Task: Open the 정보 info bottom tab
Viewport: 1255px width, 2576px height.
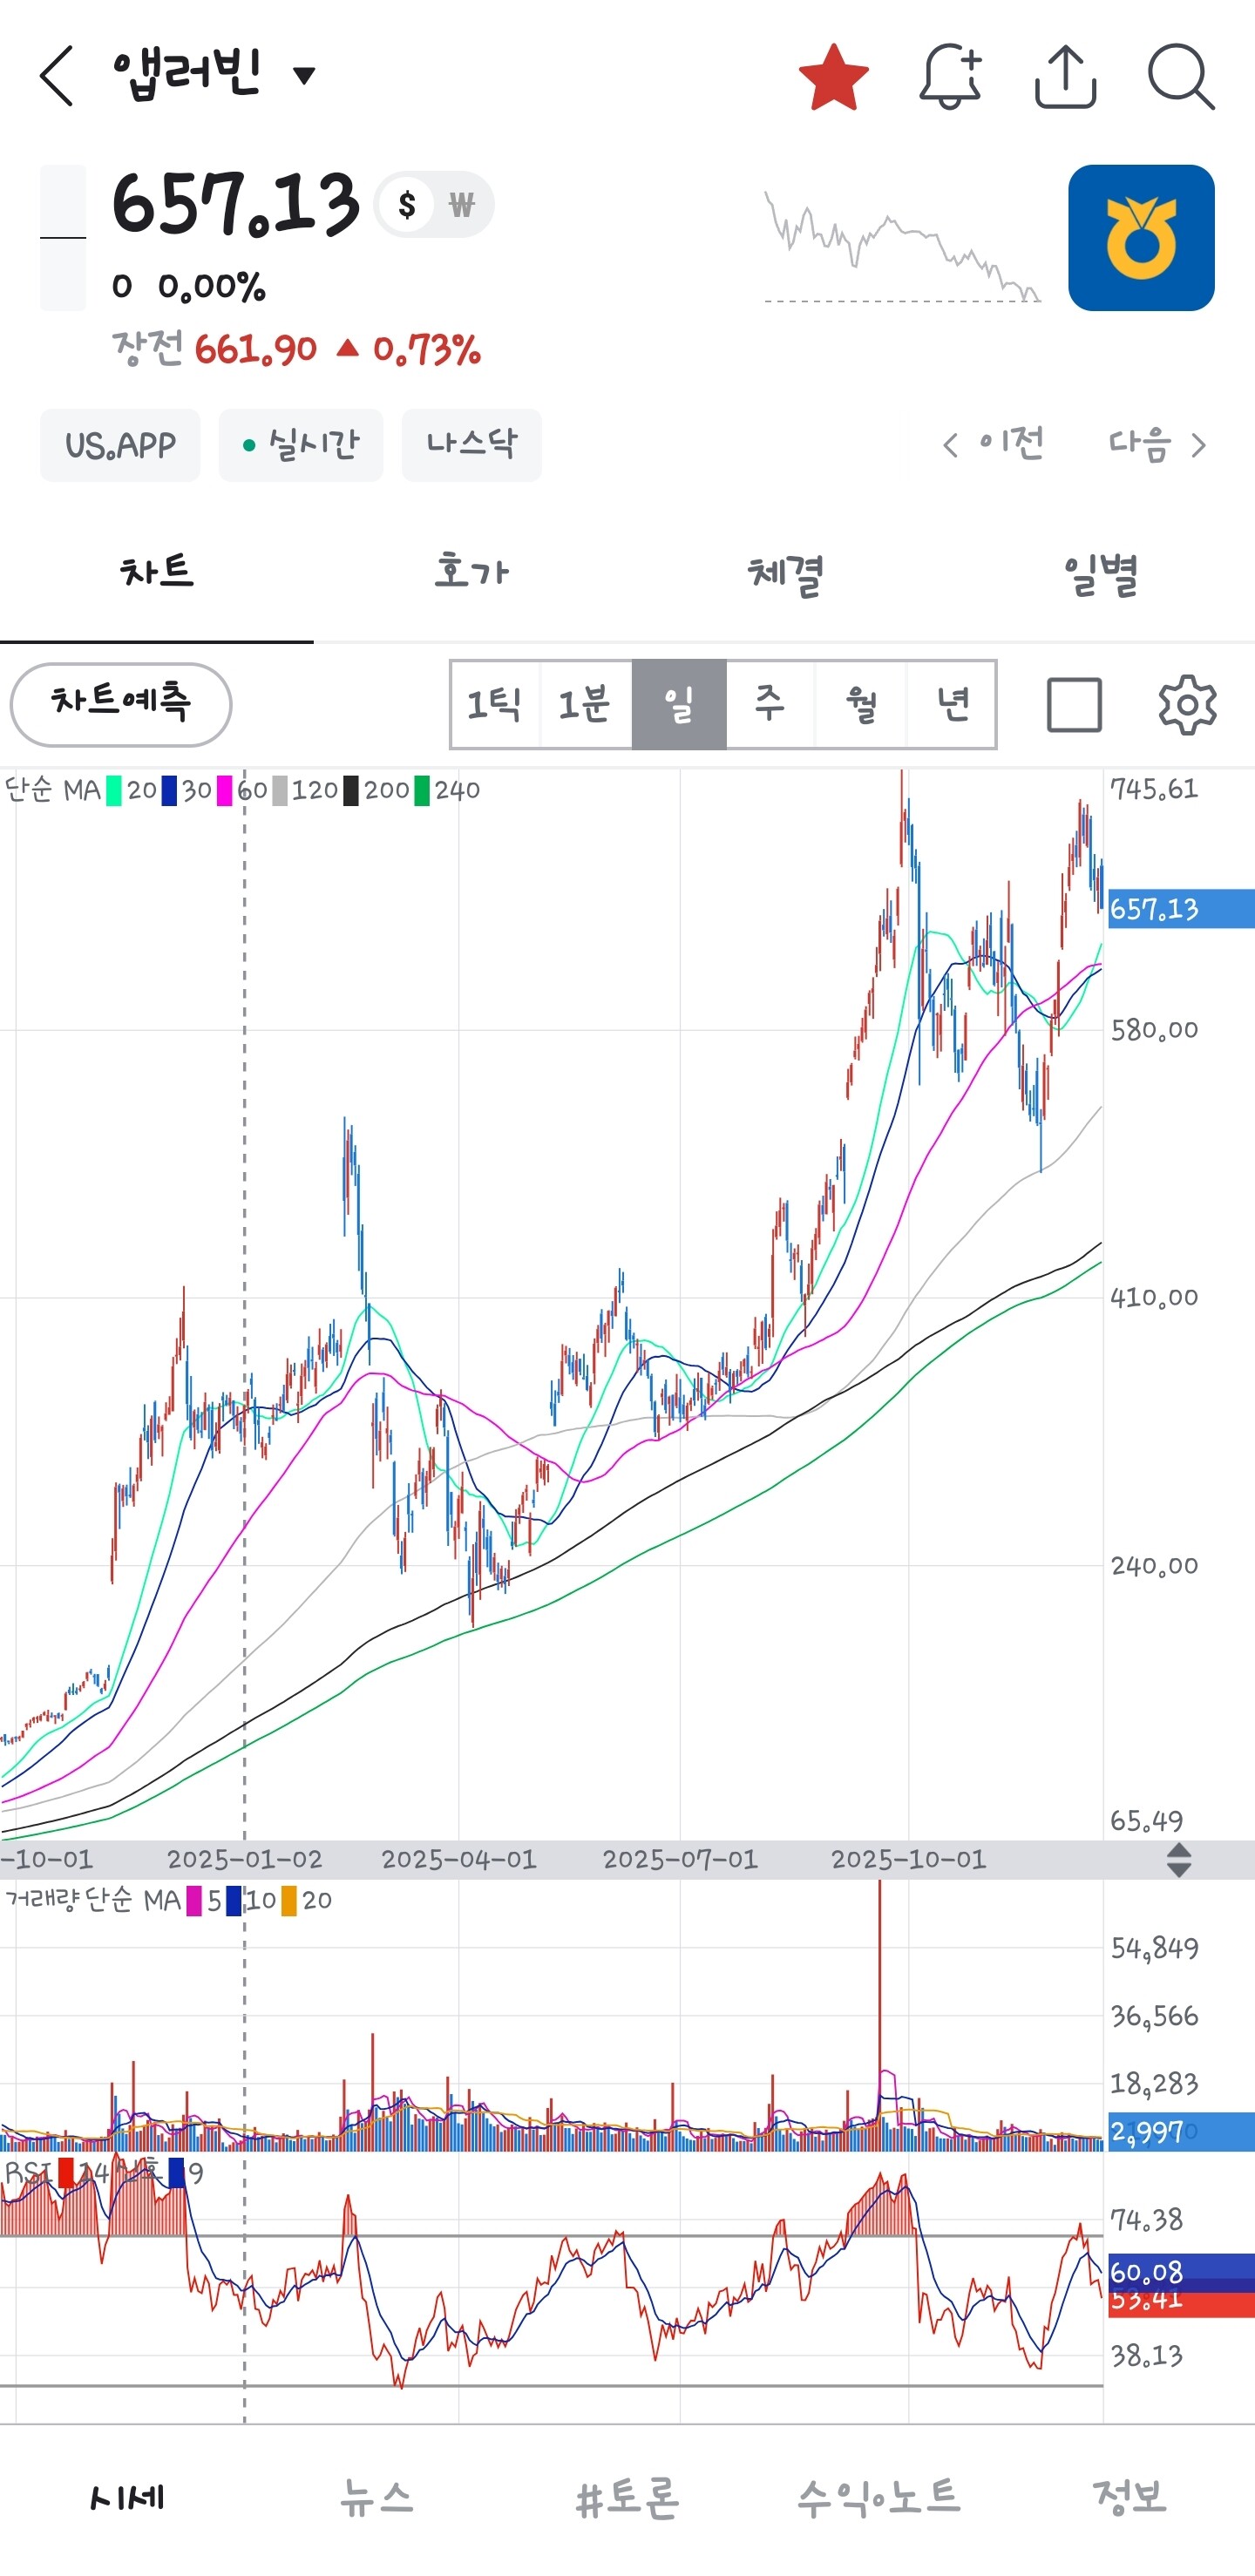Action: pos(1130,2497)
